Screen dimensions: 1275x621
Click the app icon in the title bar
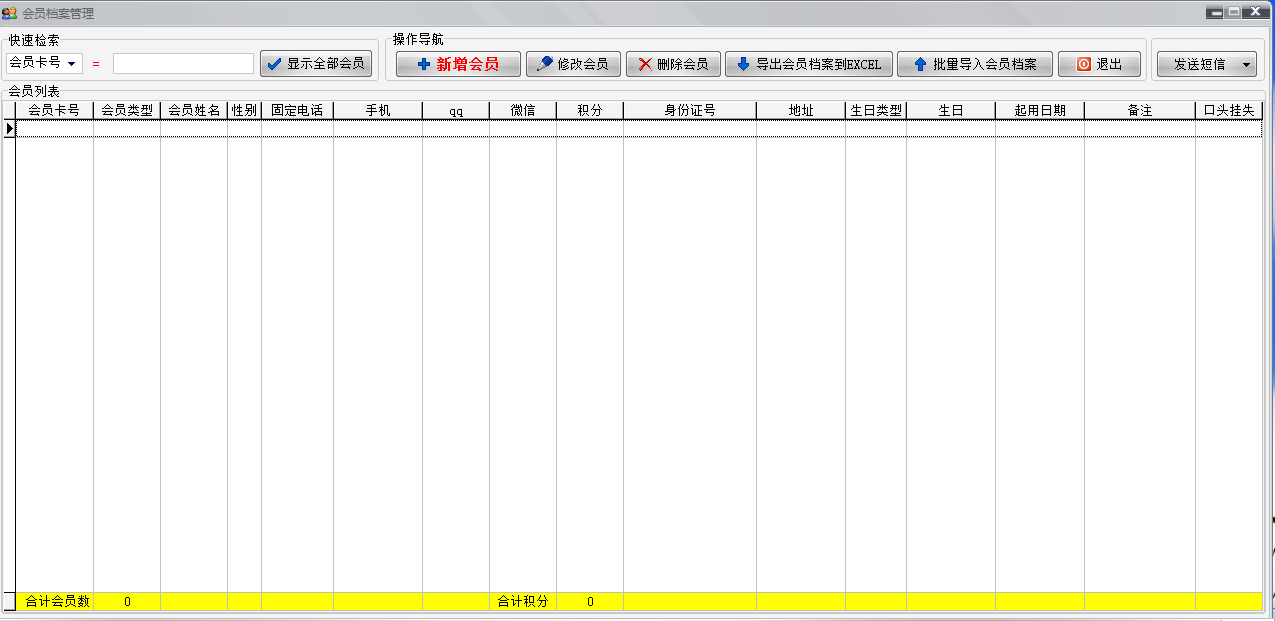pyautogui.click(x=9, y=13)
